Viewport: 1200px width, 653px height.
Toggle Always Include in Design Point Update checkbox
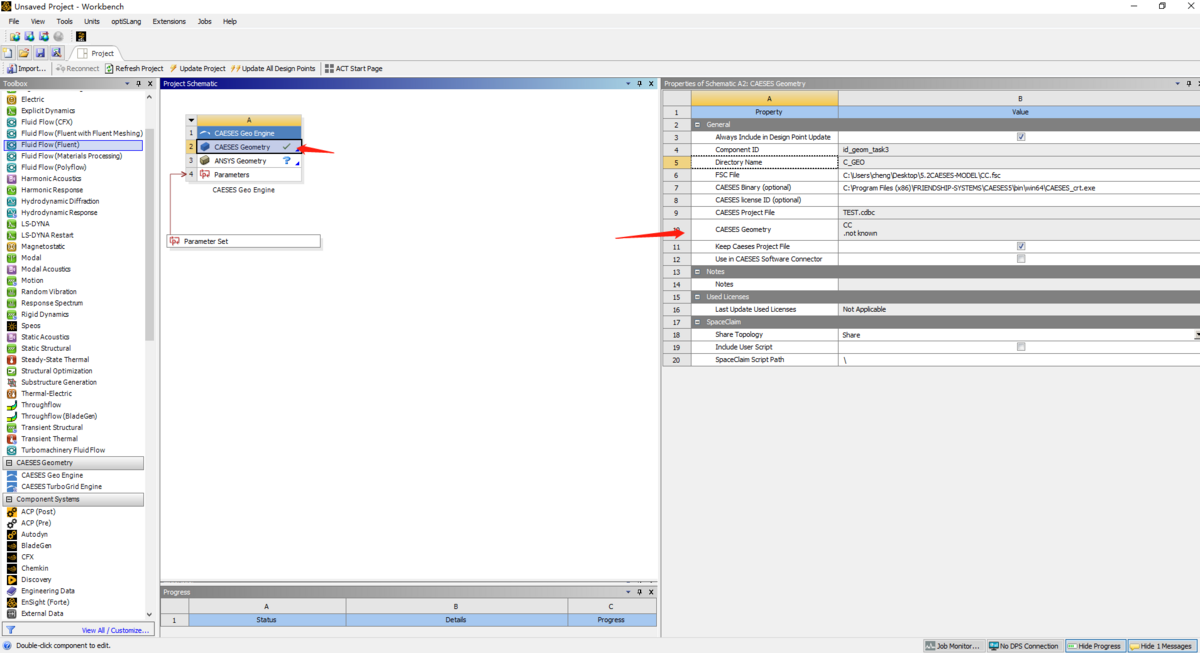[x=1021, y=137]
